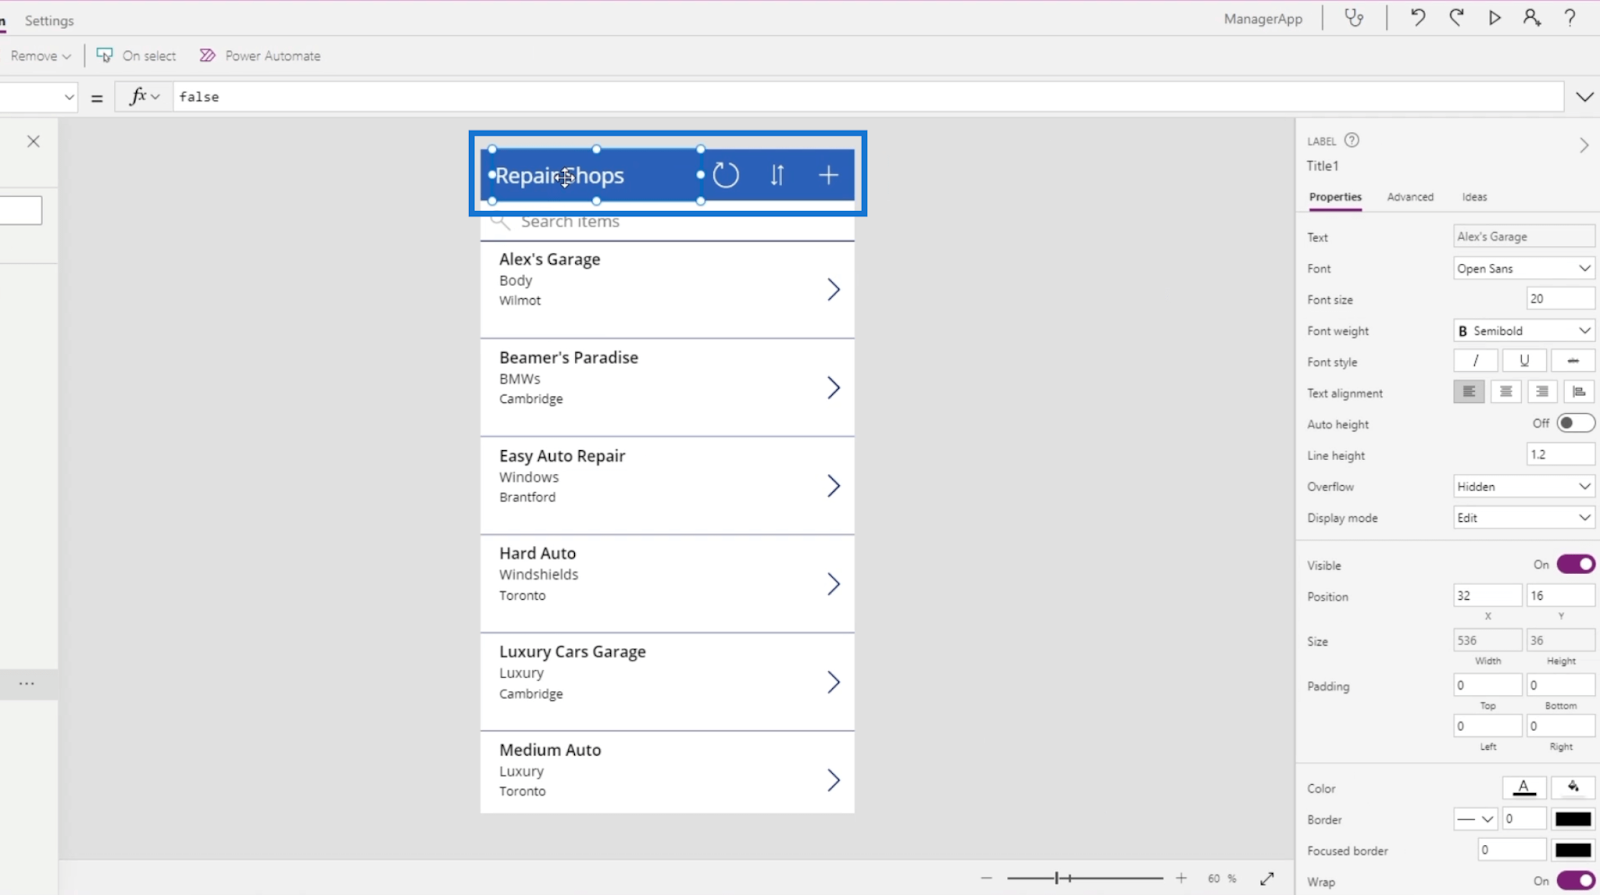Zoom out with the minus icon
The height and width of the screenshot is (895, 1600).
[986, 878]
